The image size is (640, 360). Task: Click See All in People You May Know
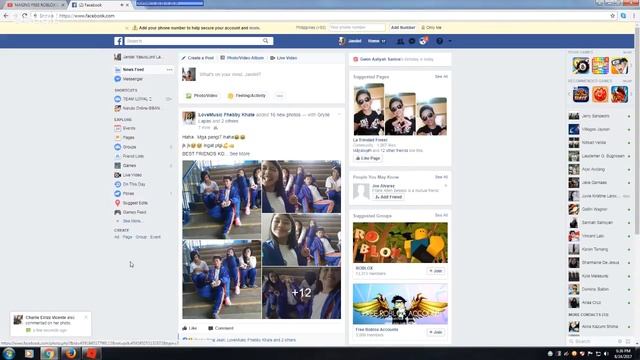point(441,177)
